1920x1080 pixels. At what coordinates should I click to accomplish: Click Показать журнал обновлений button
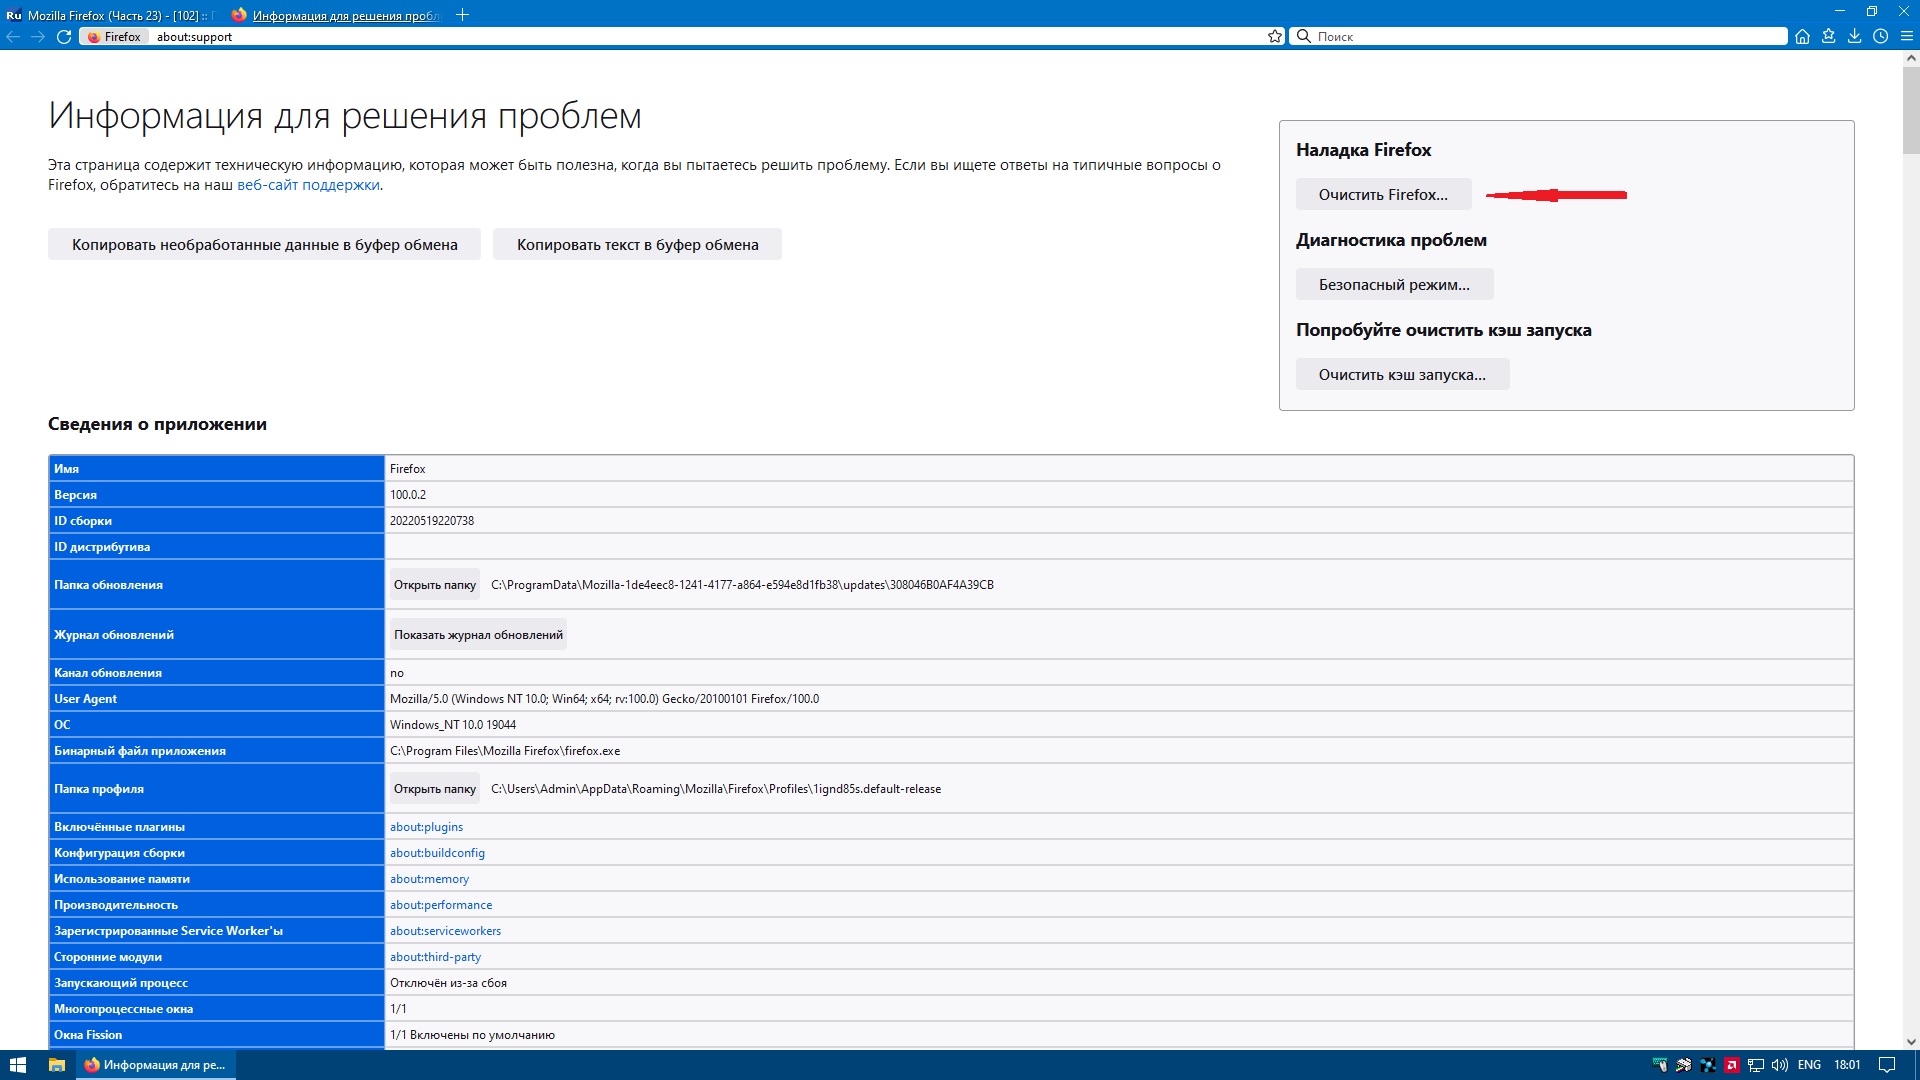coord(478,635)
